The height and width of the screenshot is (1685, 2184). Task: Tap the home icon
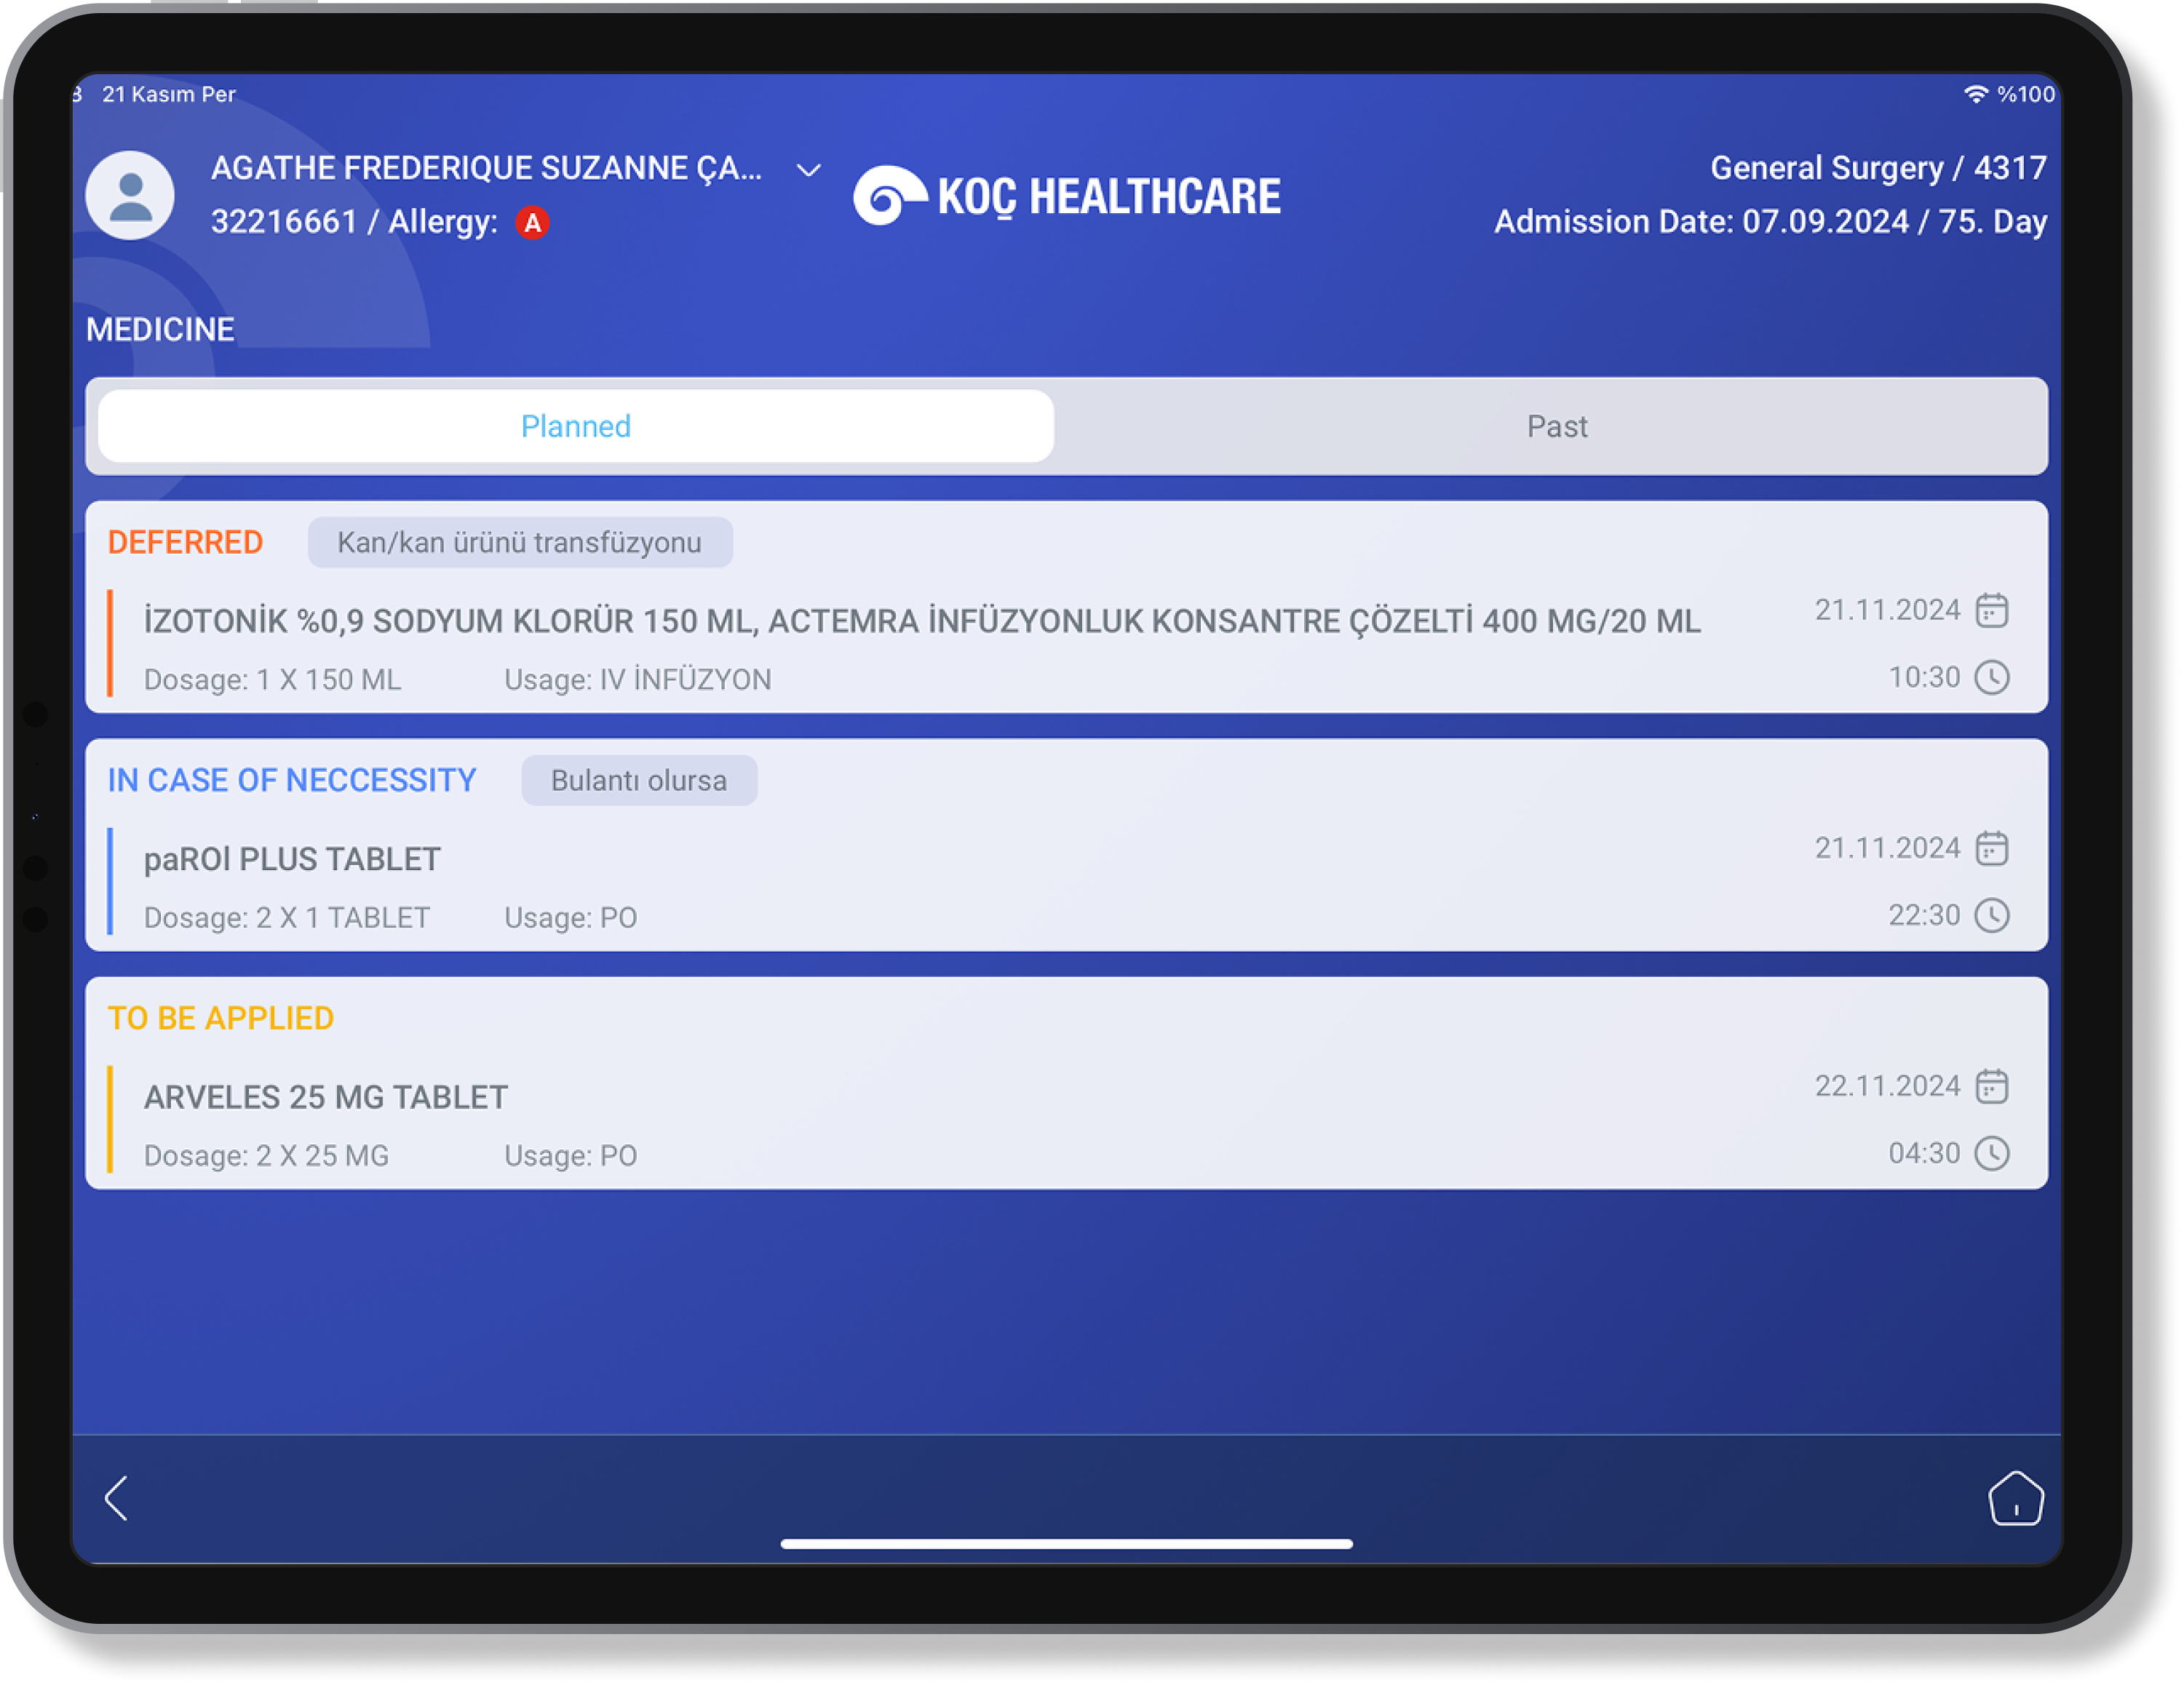click(x=2015, y=1498)
